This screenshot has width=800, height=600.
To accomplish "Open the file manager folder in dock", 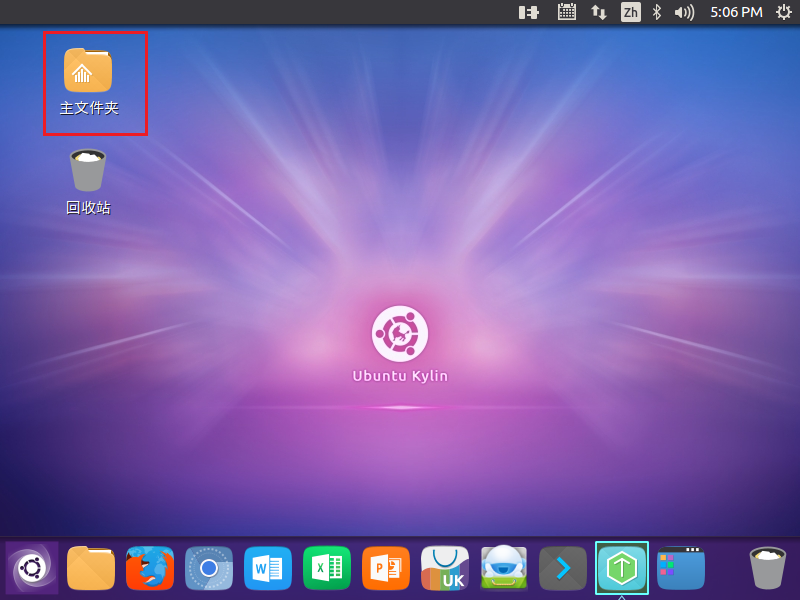I will [91, 568].
